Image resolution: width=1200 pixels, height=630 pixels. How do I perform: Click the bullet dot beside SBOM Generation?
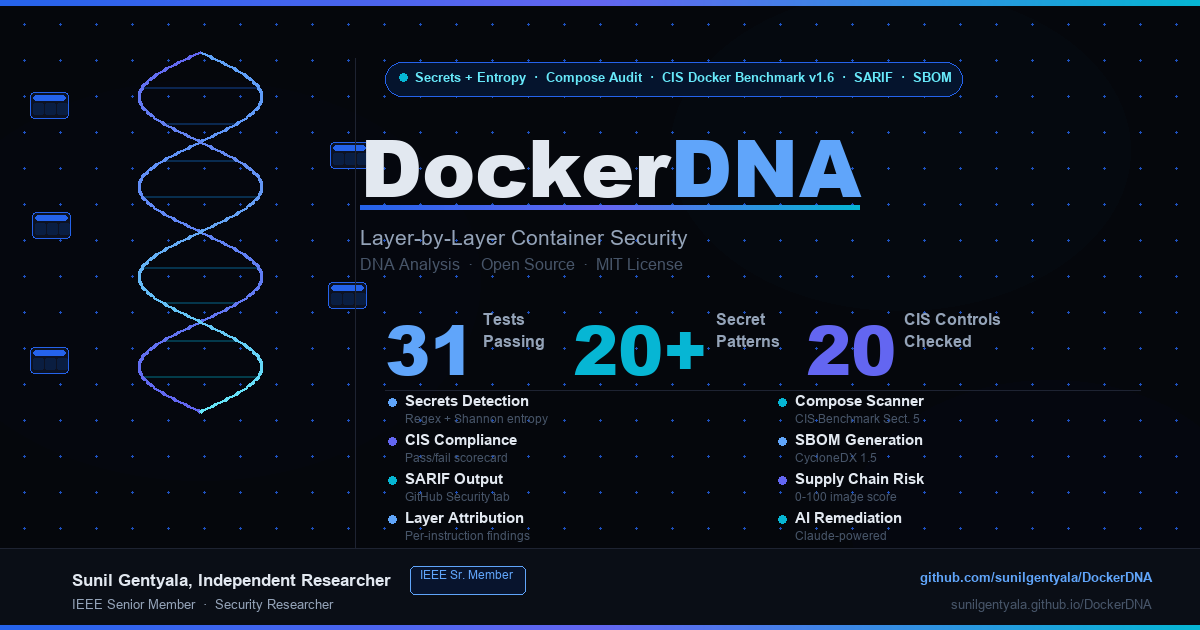coord(782,441)
